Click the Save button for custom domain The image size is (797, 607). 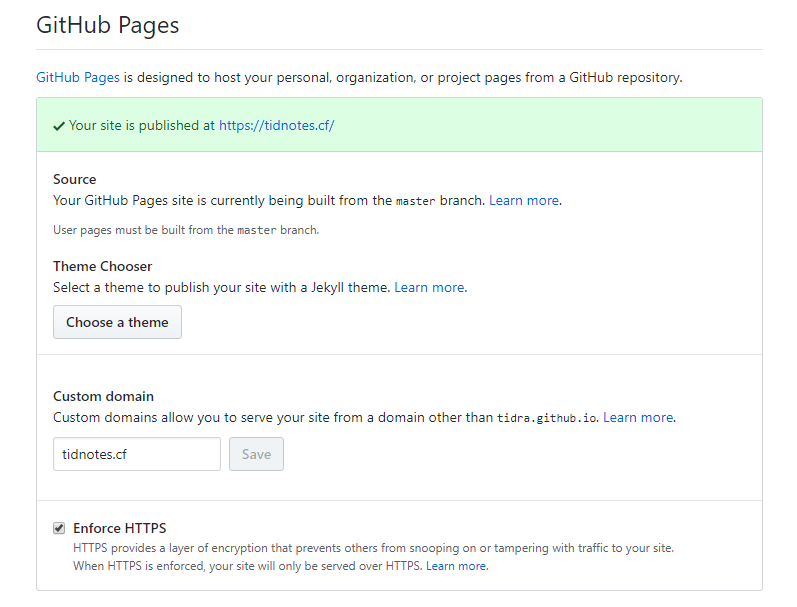[256, 454]
